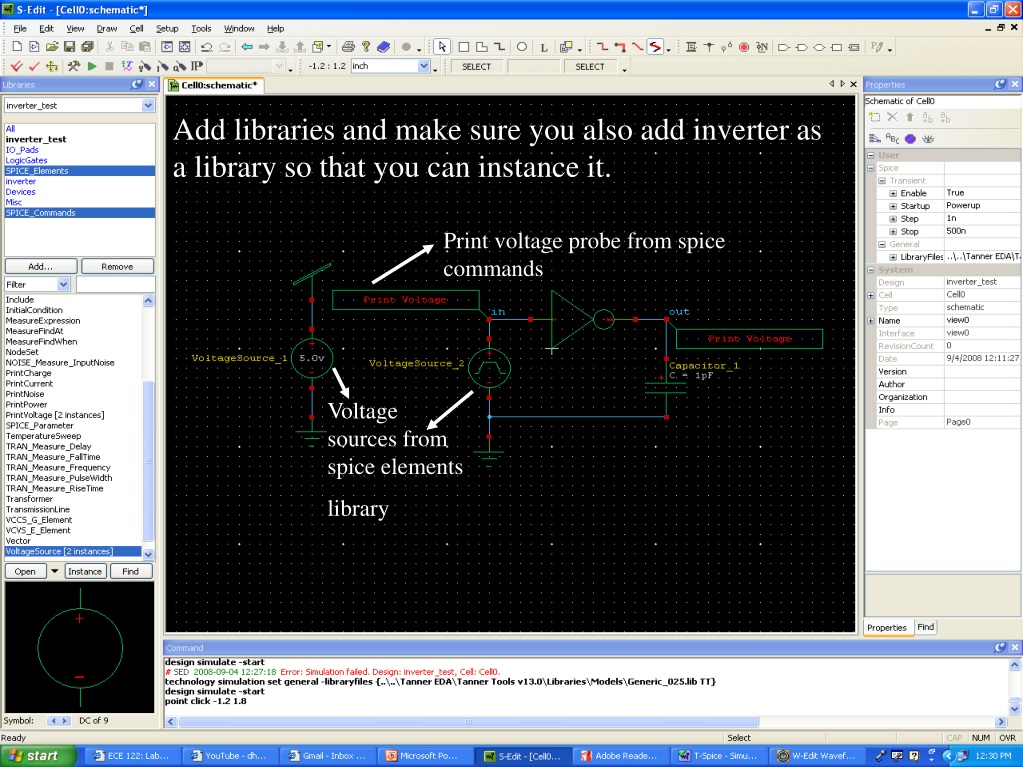
Task: Click the green Start Simulation play icon
Action: pyautogui.click(x=92, y=66)
